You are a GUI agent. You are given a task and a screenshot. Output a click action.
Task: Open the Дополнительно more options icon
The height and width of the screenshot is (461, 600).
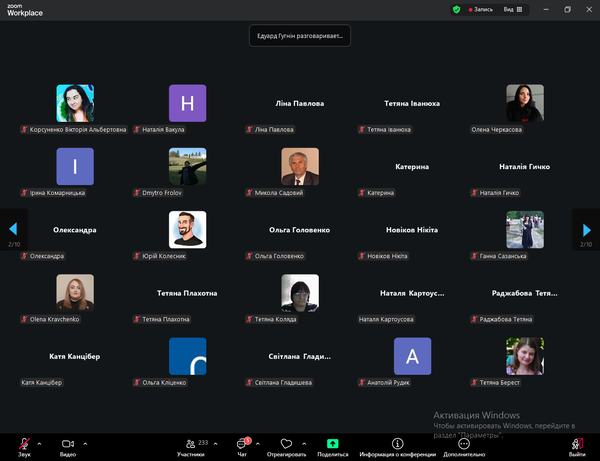click(x=464, y=443)
